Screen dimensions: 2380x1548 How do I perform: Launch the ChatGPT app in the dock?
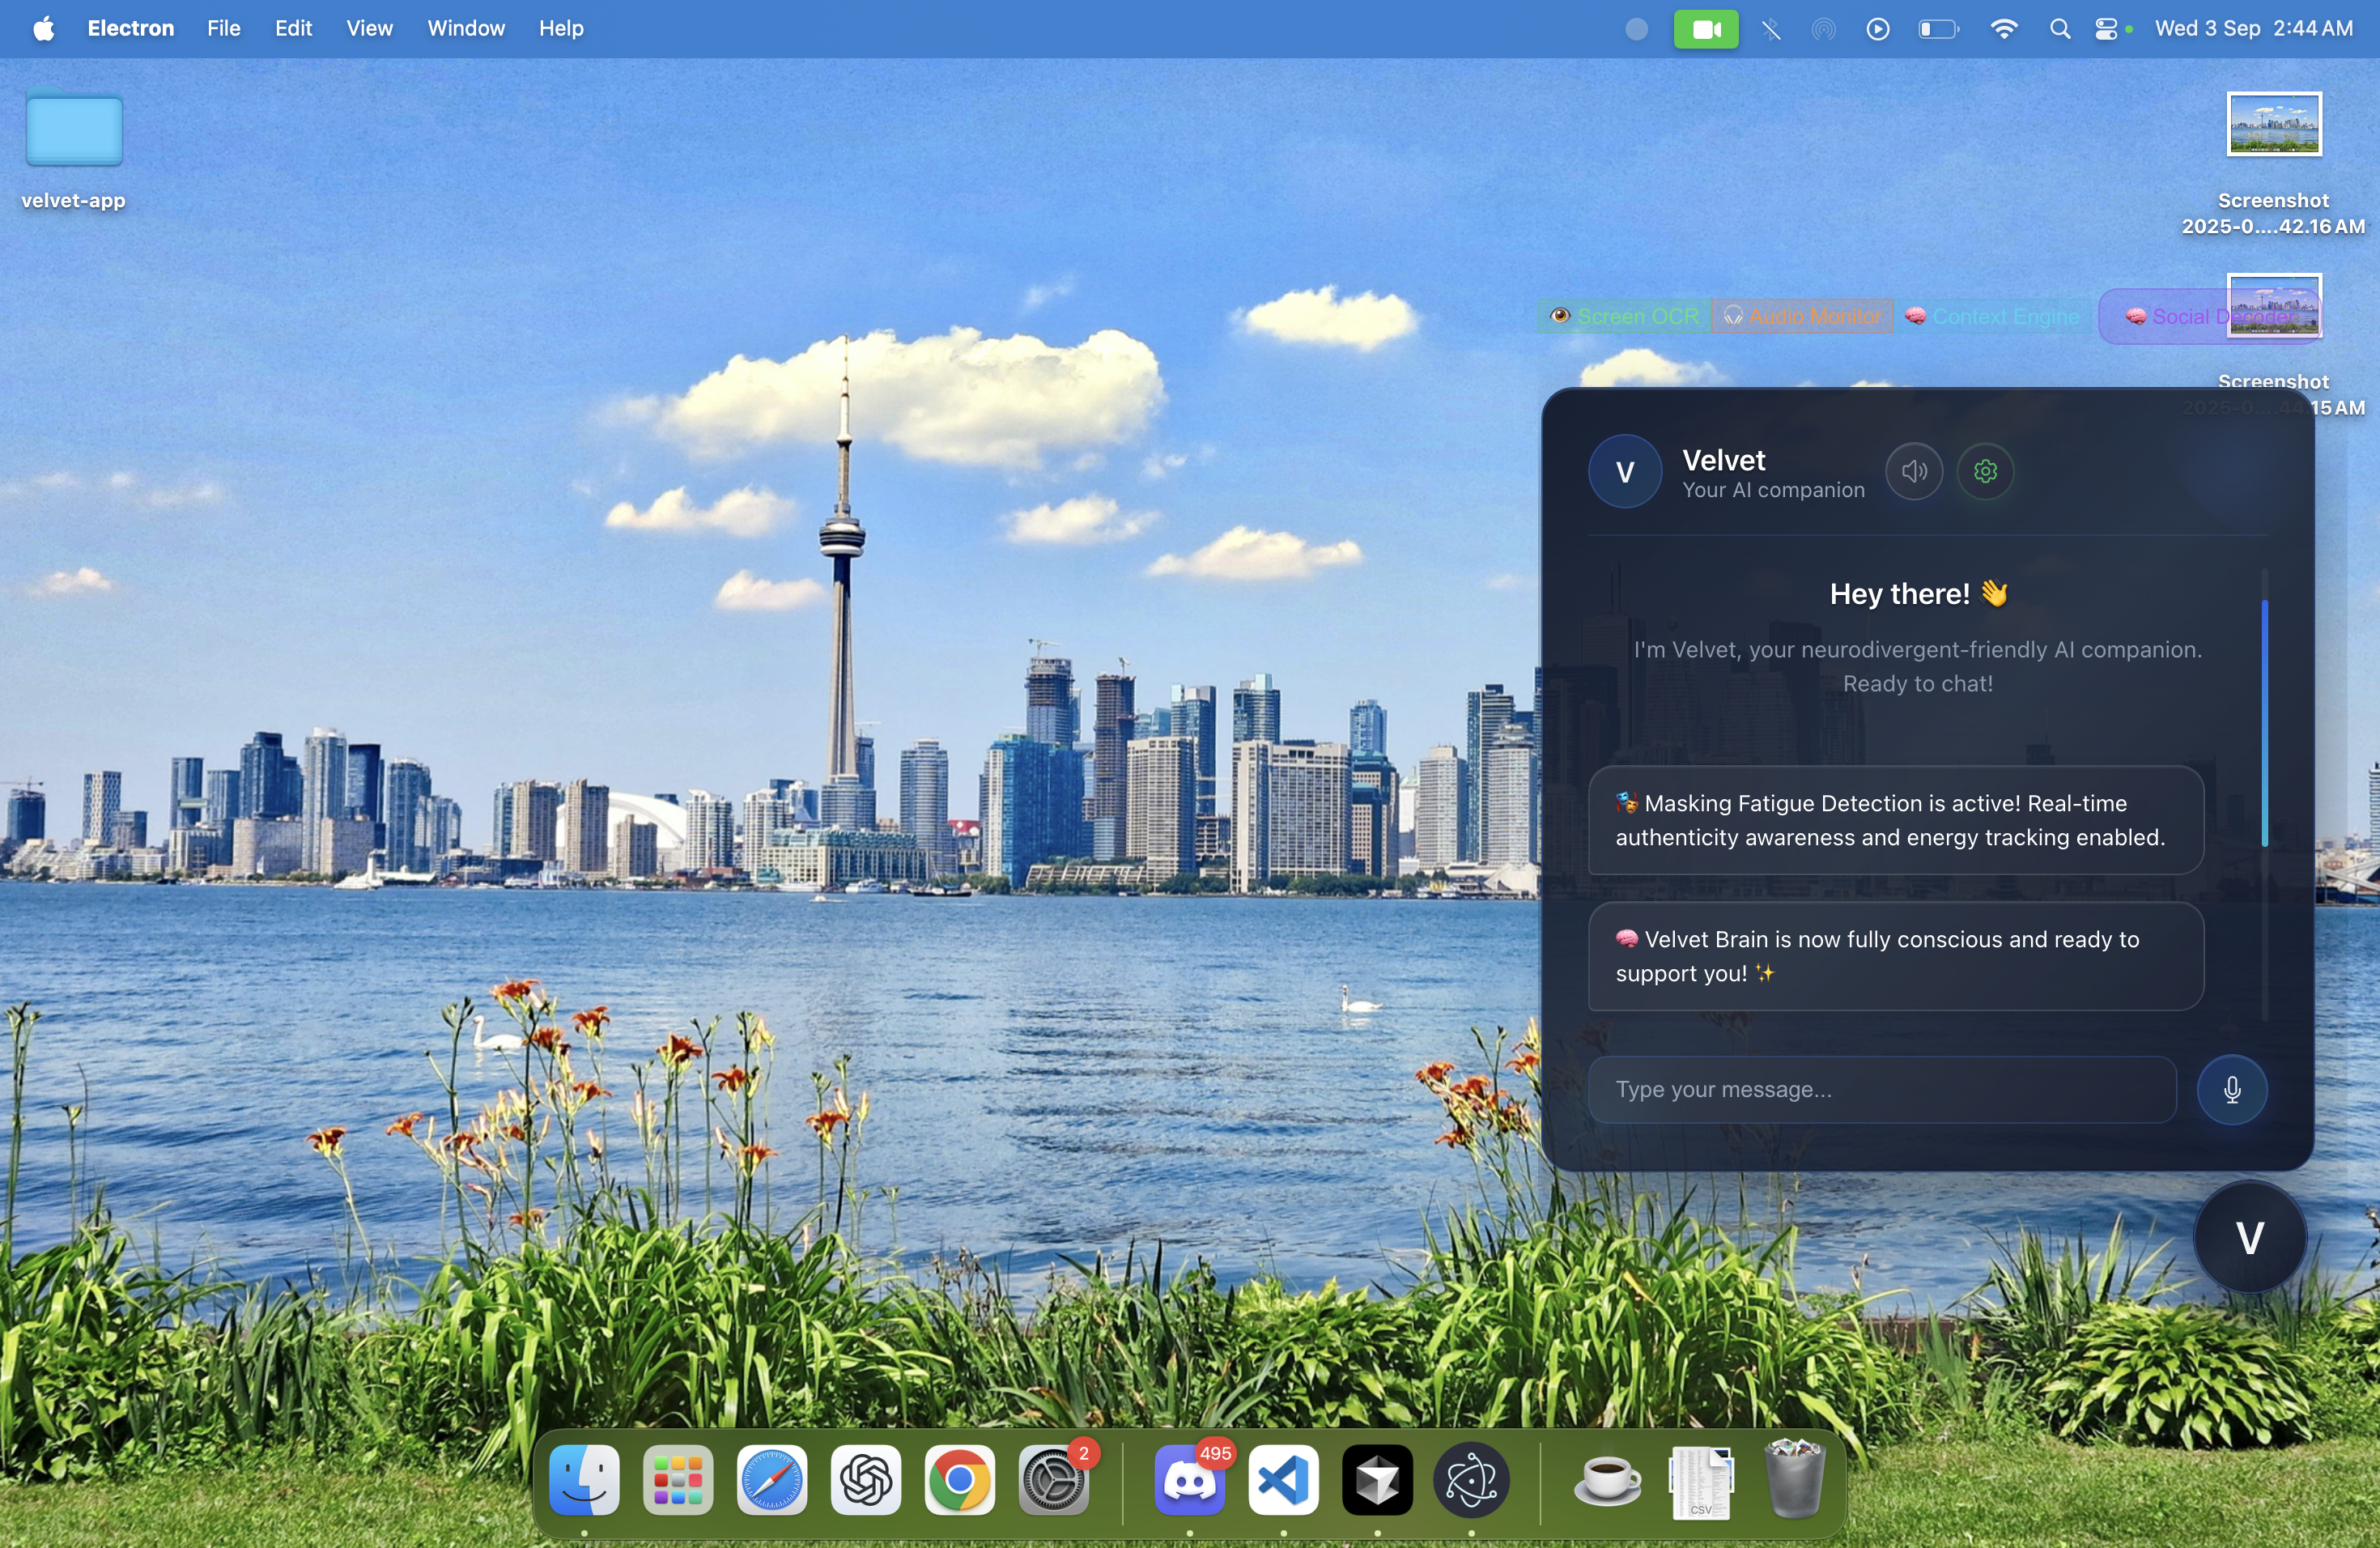click(x=866, y=1480)
